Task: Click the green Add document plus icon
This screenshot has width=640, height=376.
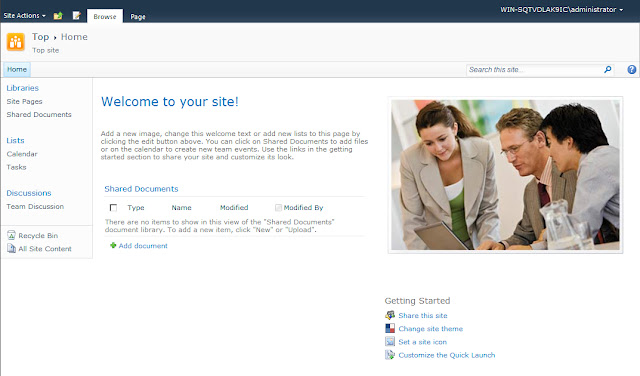Action: pyautogui.click(x=113, y=245)
